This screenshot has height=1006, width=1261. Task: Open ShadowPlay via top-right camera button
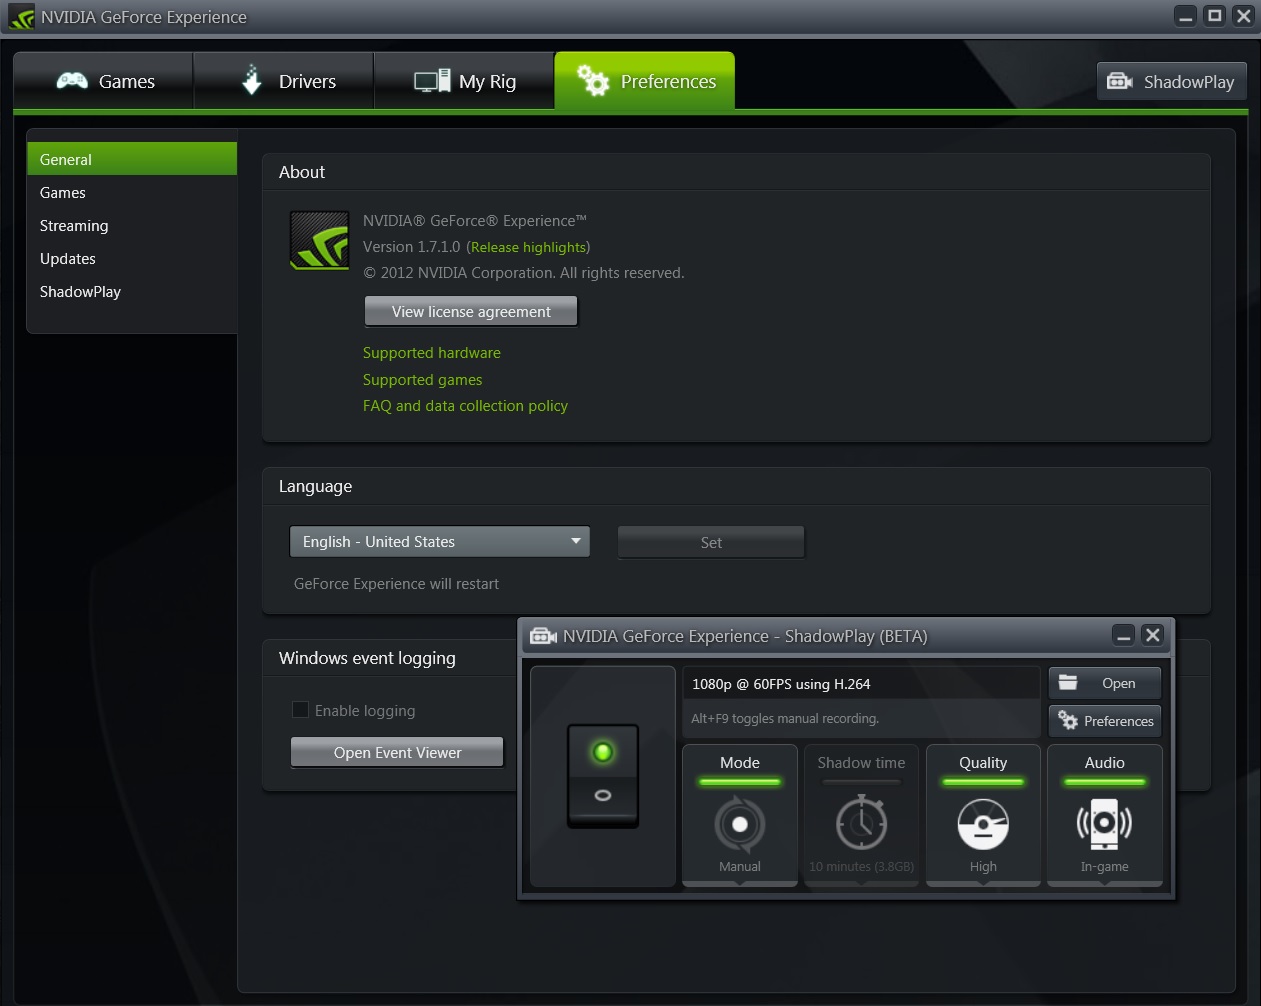(1172, 82)
